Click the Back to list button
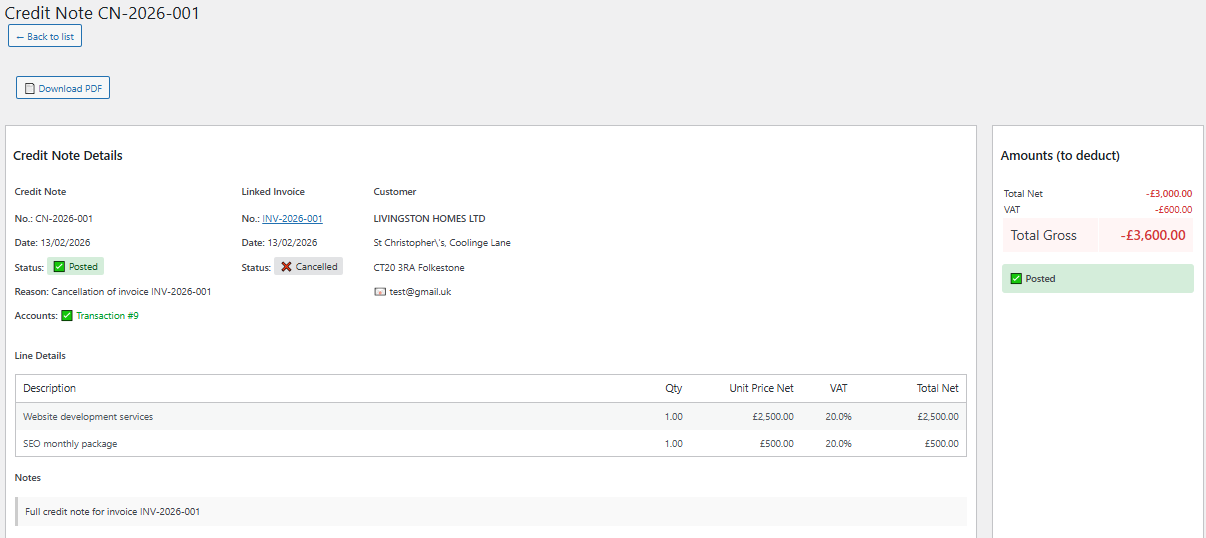 (45, 36)
